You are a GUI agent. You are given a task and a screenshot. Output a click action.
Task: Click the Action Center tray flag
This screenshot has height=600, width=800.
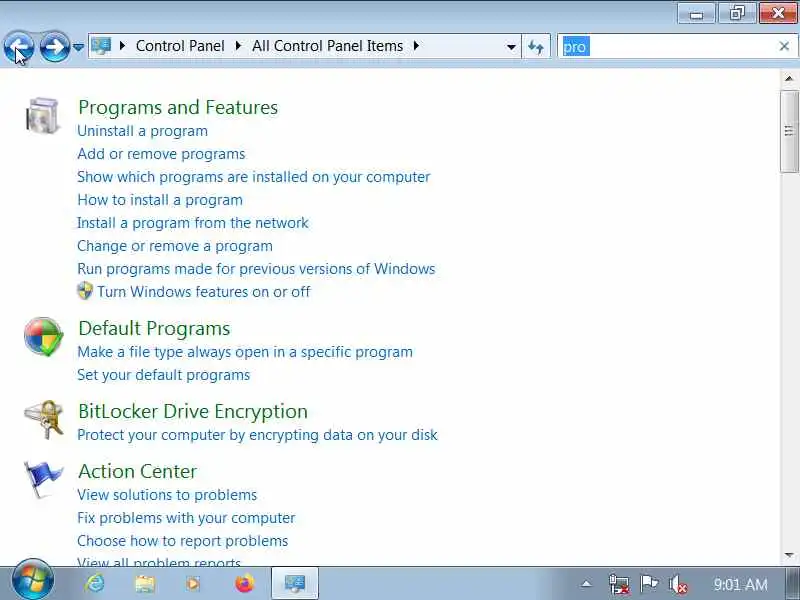point(649,583)
